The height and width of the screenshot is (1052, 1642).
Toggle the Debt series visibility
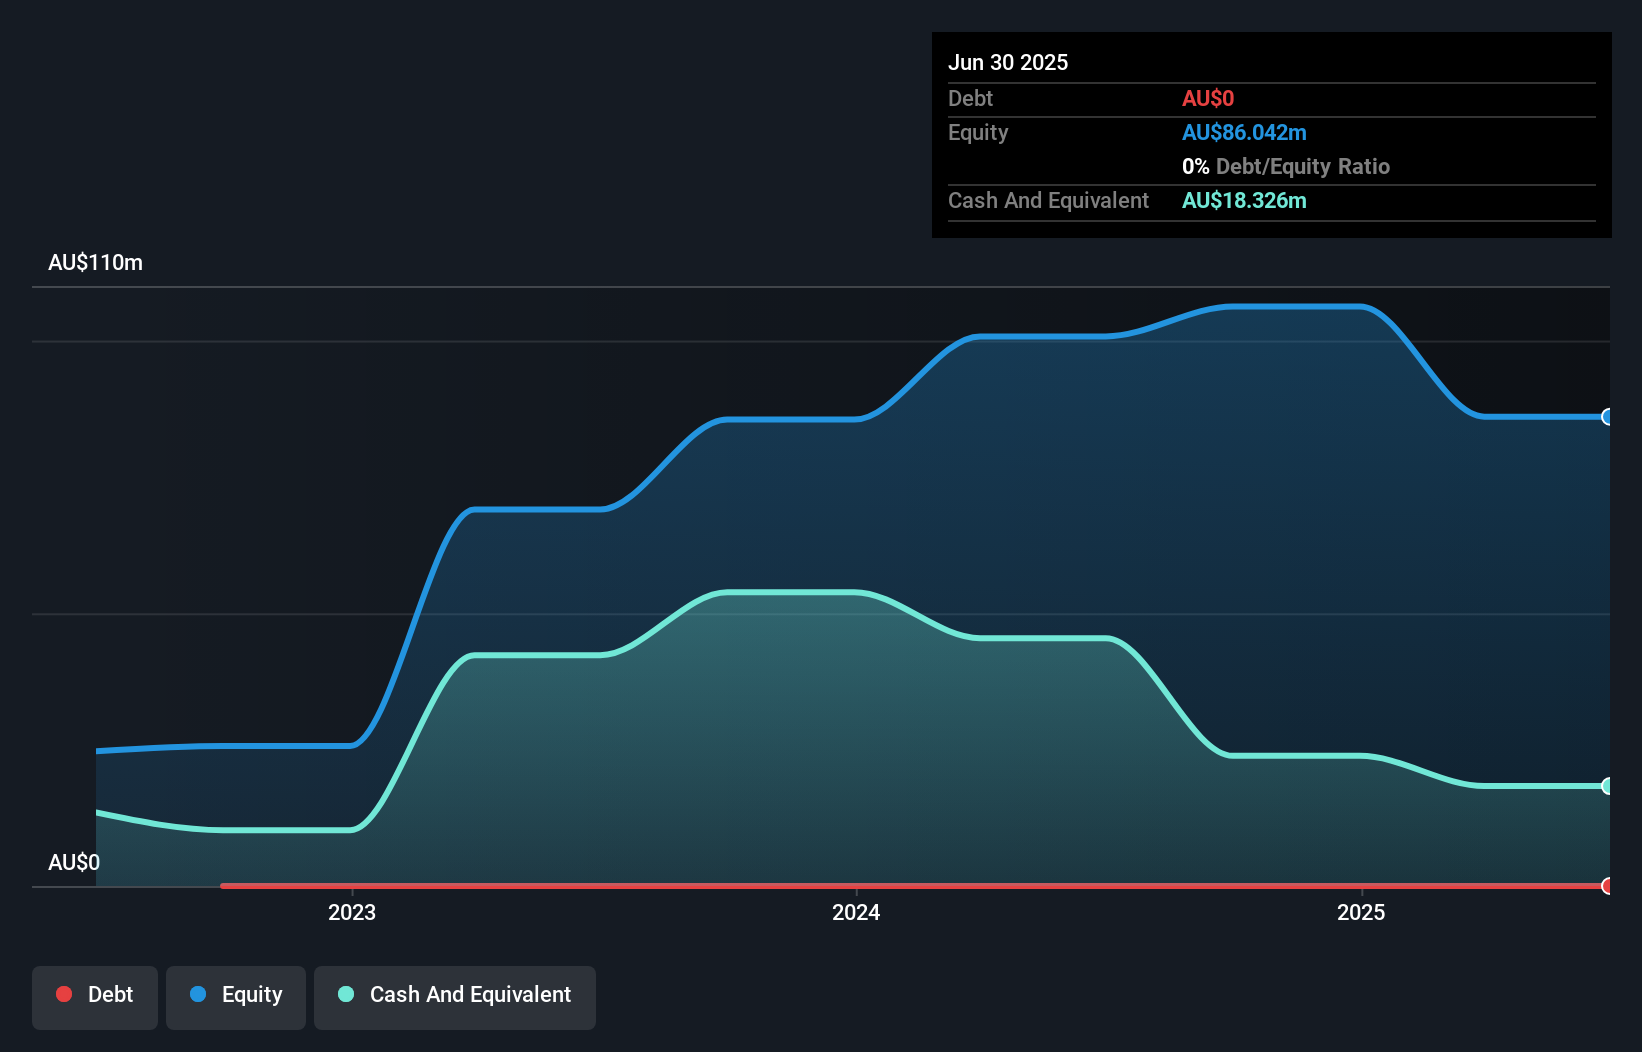coord(94,997)
